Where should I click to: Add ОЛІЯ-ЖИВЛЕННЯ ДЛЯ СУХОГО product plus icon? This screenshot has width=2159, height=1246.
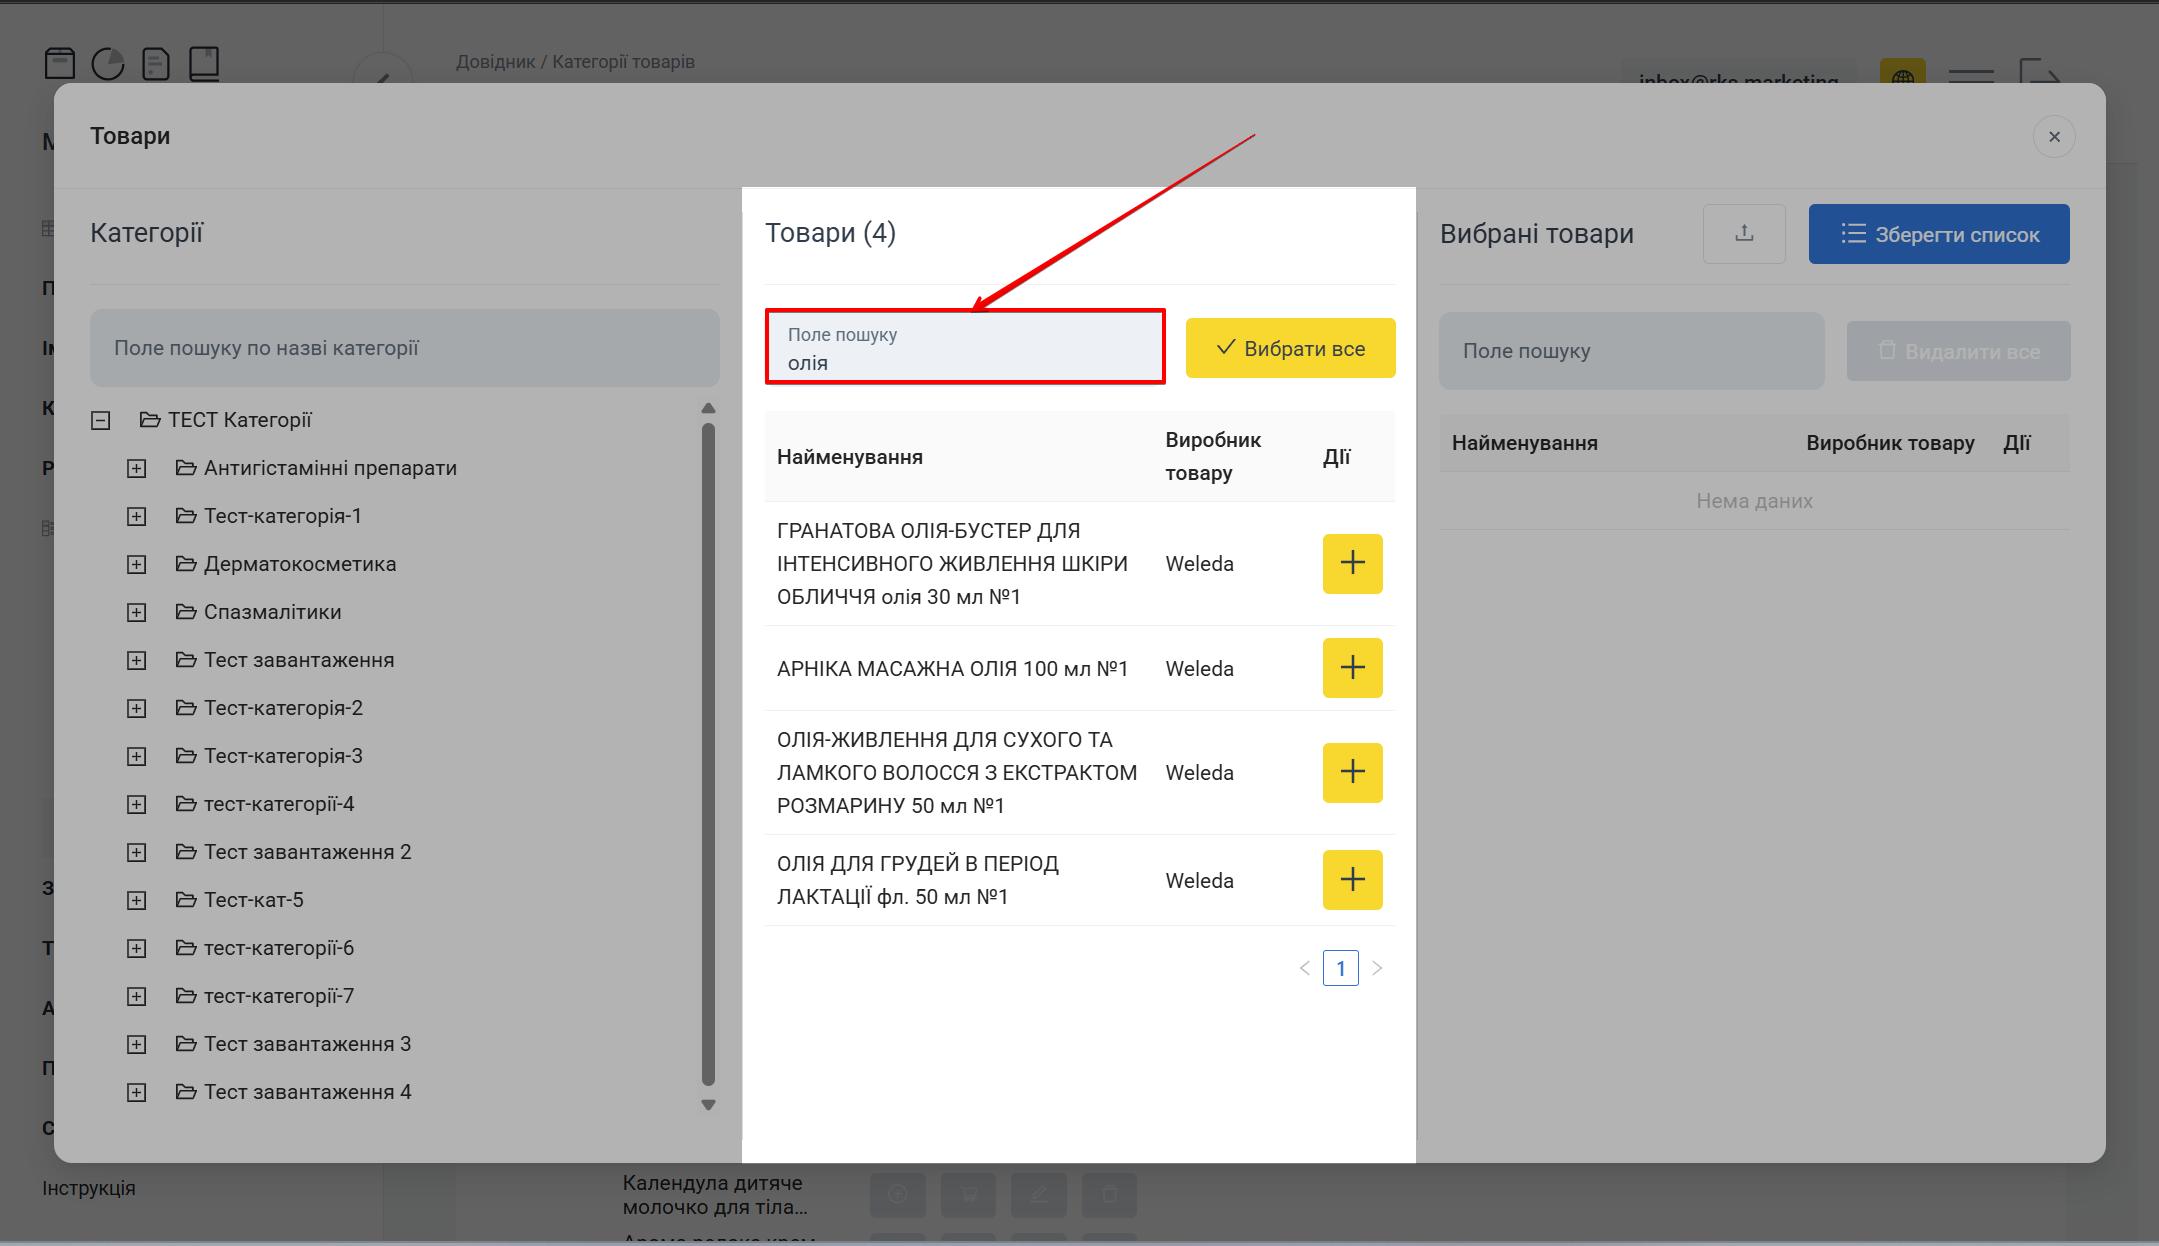click(x=1352, y=772)
